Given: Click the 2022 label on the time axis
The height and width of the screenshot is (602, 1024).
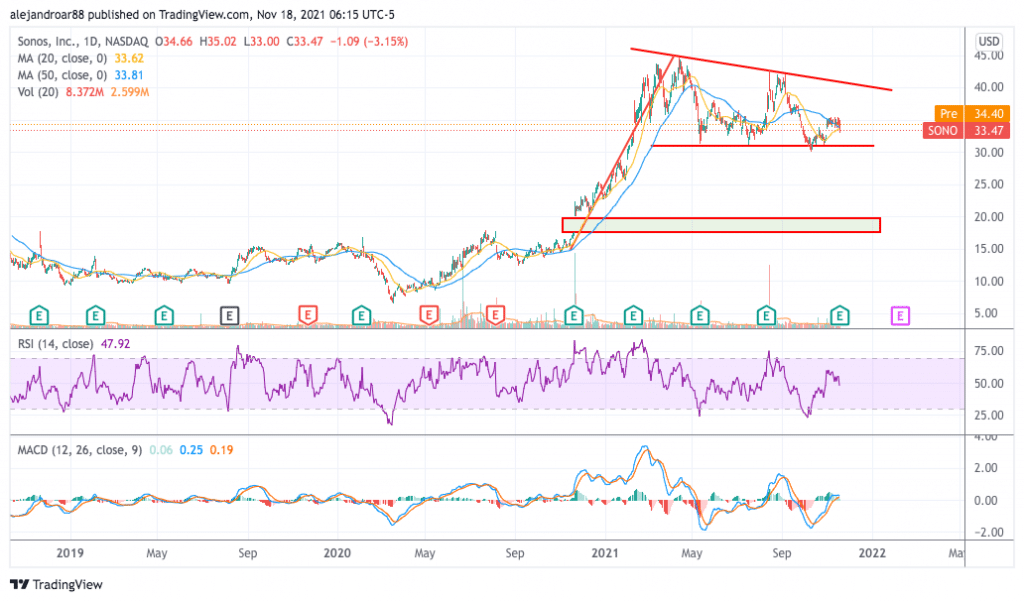Looking at the screenshot, I should (872, 553).
